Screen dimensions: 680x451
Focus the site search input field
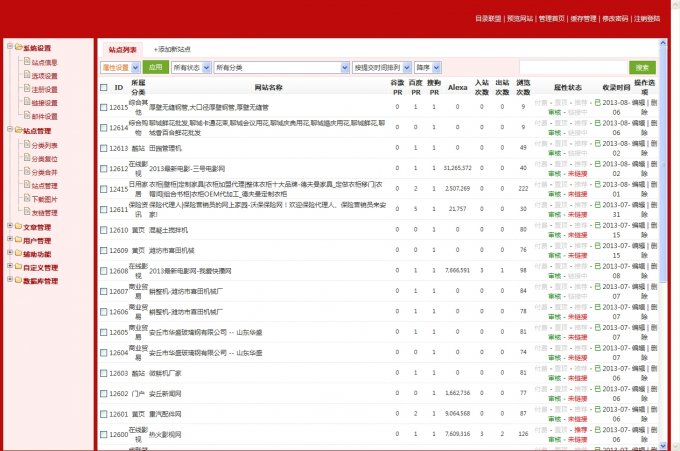click(573, 68)
